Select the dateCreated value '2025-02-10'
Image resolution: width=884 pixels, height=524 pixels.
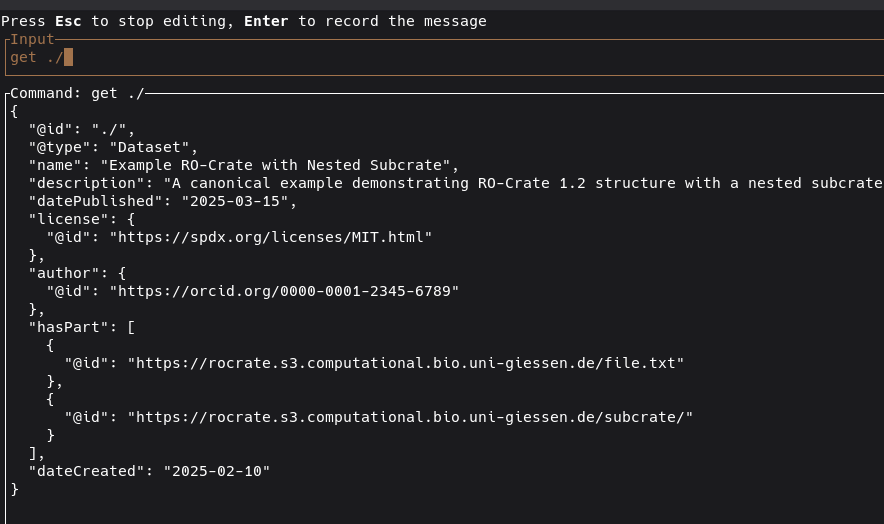pos(217,471)
